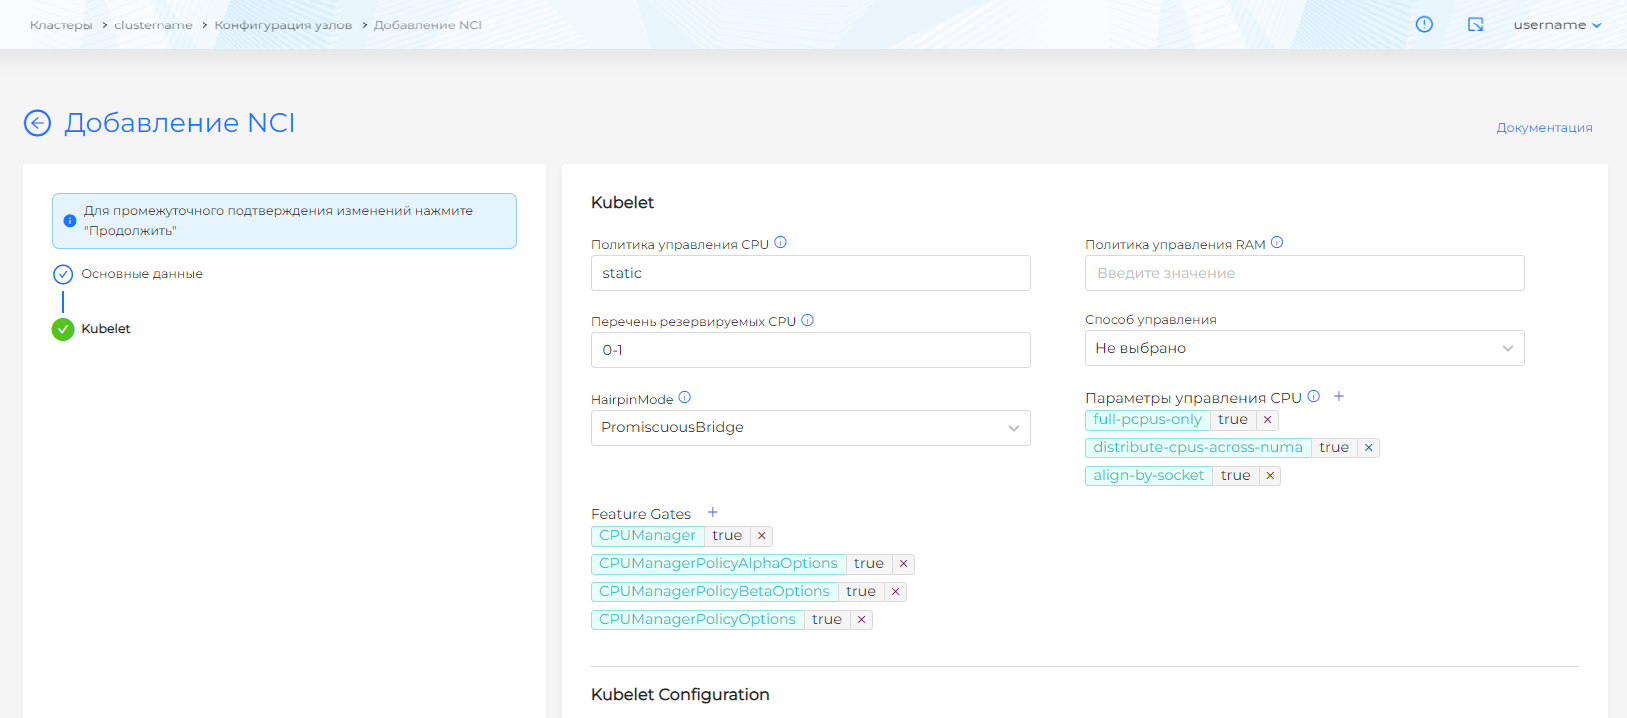This screenshot has height=718, width=1627.
Task: Remove the CPUManagerPolicyBetaOptions feature gate
Action: (x=895, y=592)
